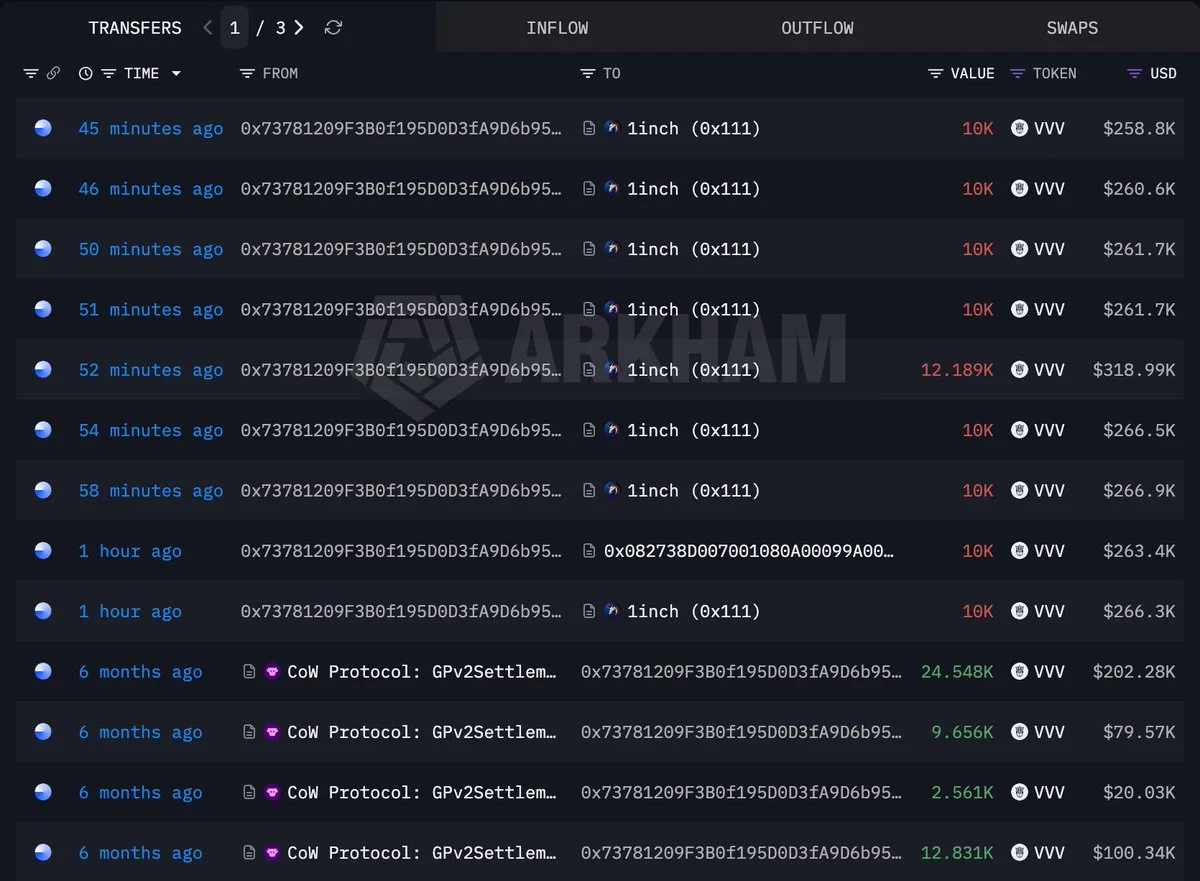Image resolution: width=1200 pixels, height=881 pixels.
Task: Open the FROM column filter
Action: [x=248, y=73]
